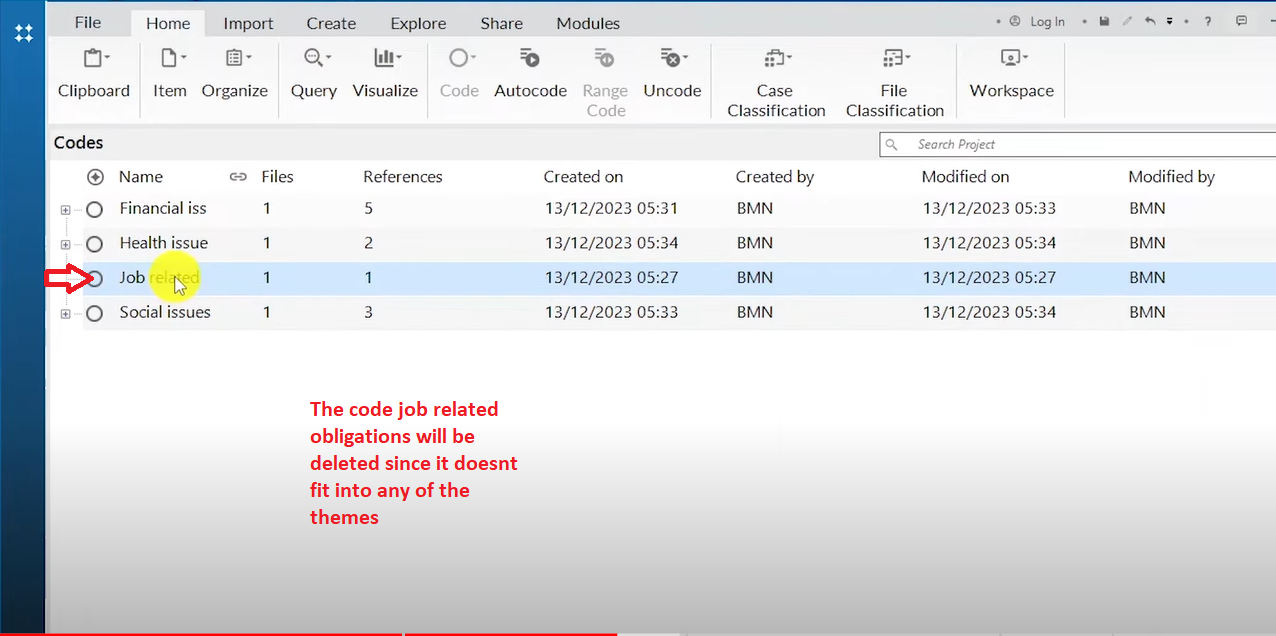Image resolution: width=1276 pixels, height=636 pixels.
Task: Switch to the Create tab
Action: click(331, 23)
